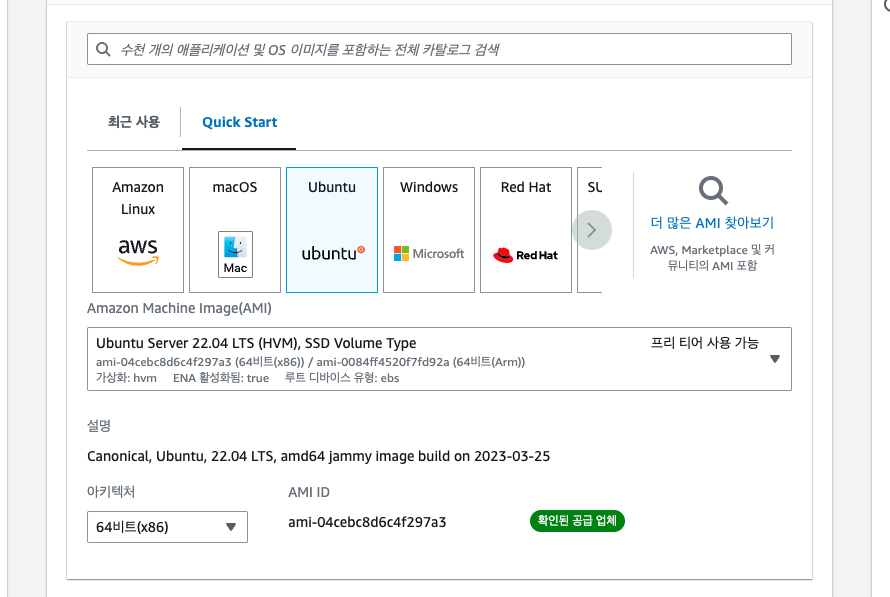Show more OS tiles with right chevron

click(x=592, y=230)
